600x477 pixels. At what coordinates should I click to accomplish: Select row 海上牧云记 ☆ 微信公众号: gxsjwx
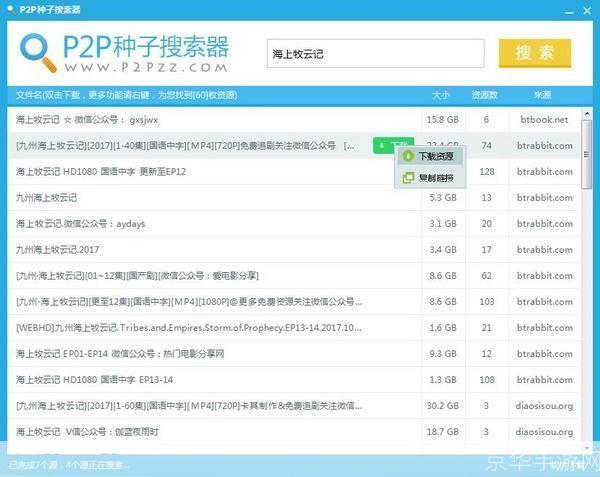click(294, 120)
